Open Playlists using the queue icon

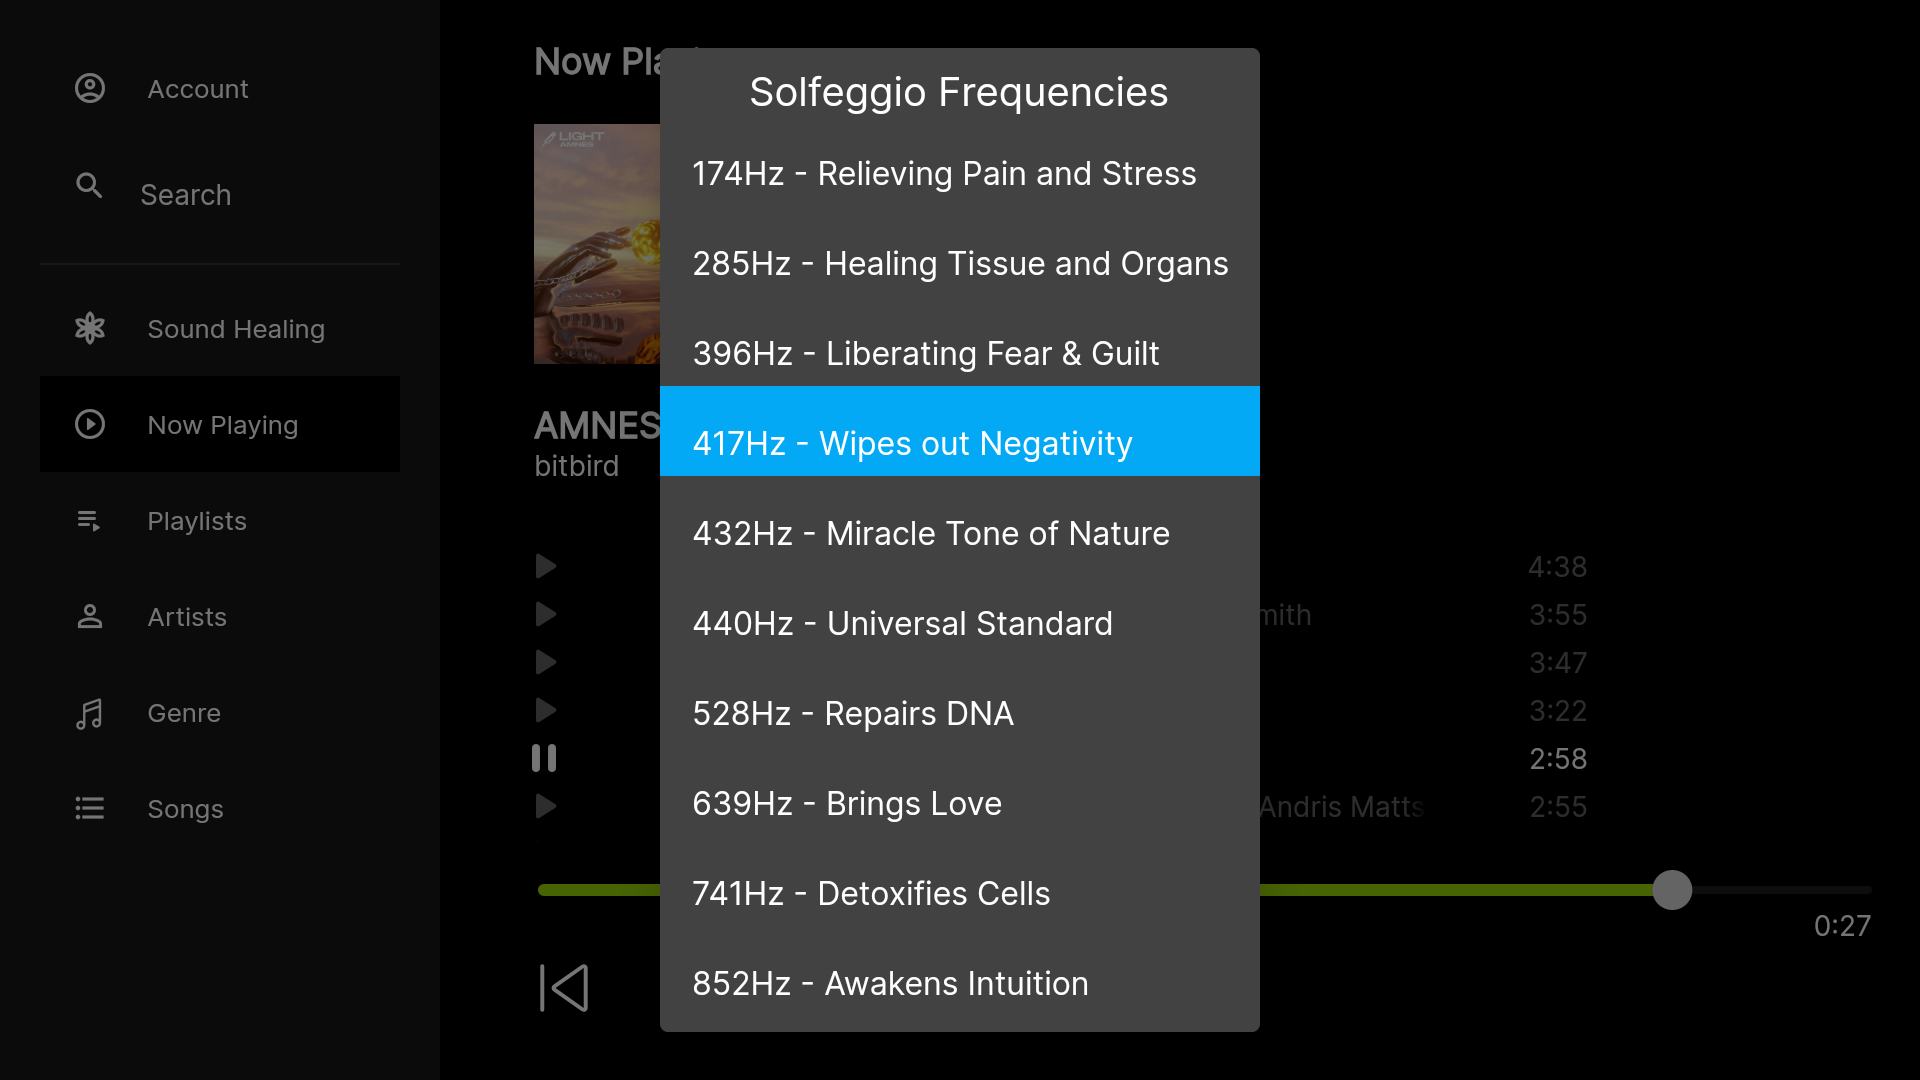pos(88,520)
